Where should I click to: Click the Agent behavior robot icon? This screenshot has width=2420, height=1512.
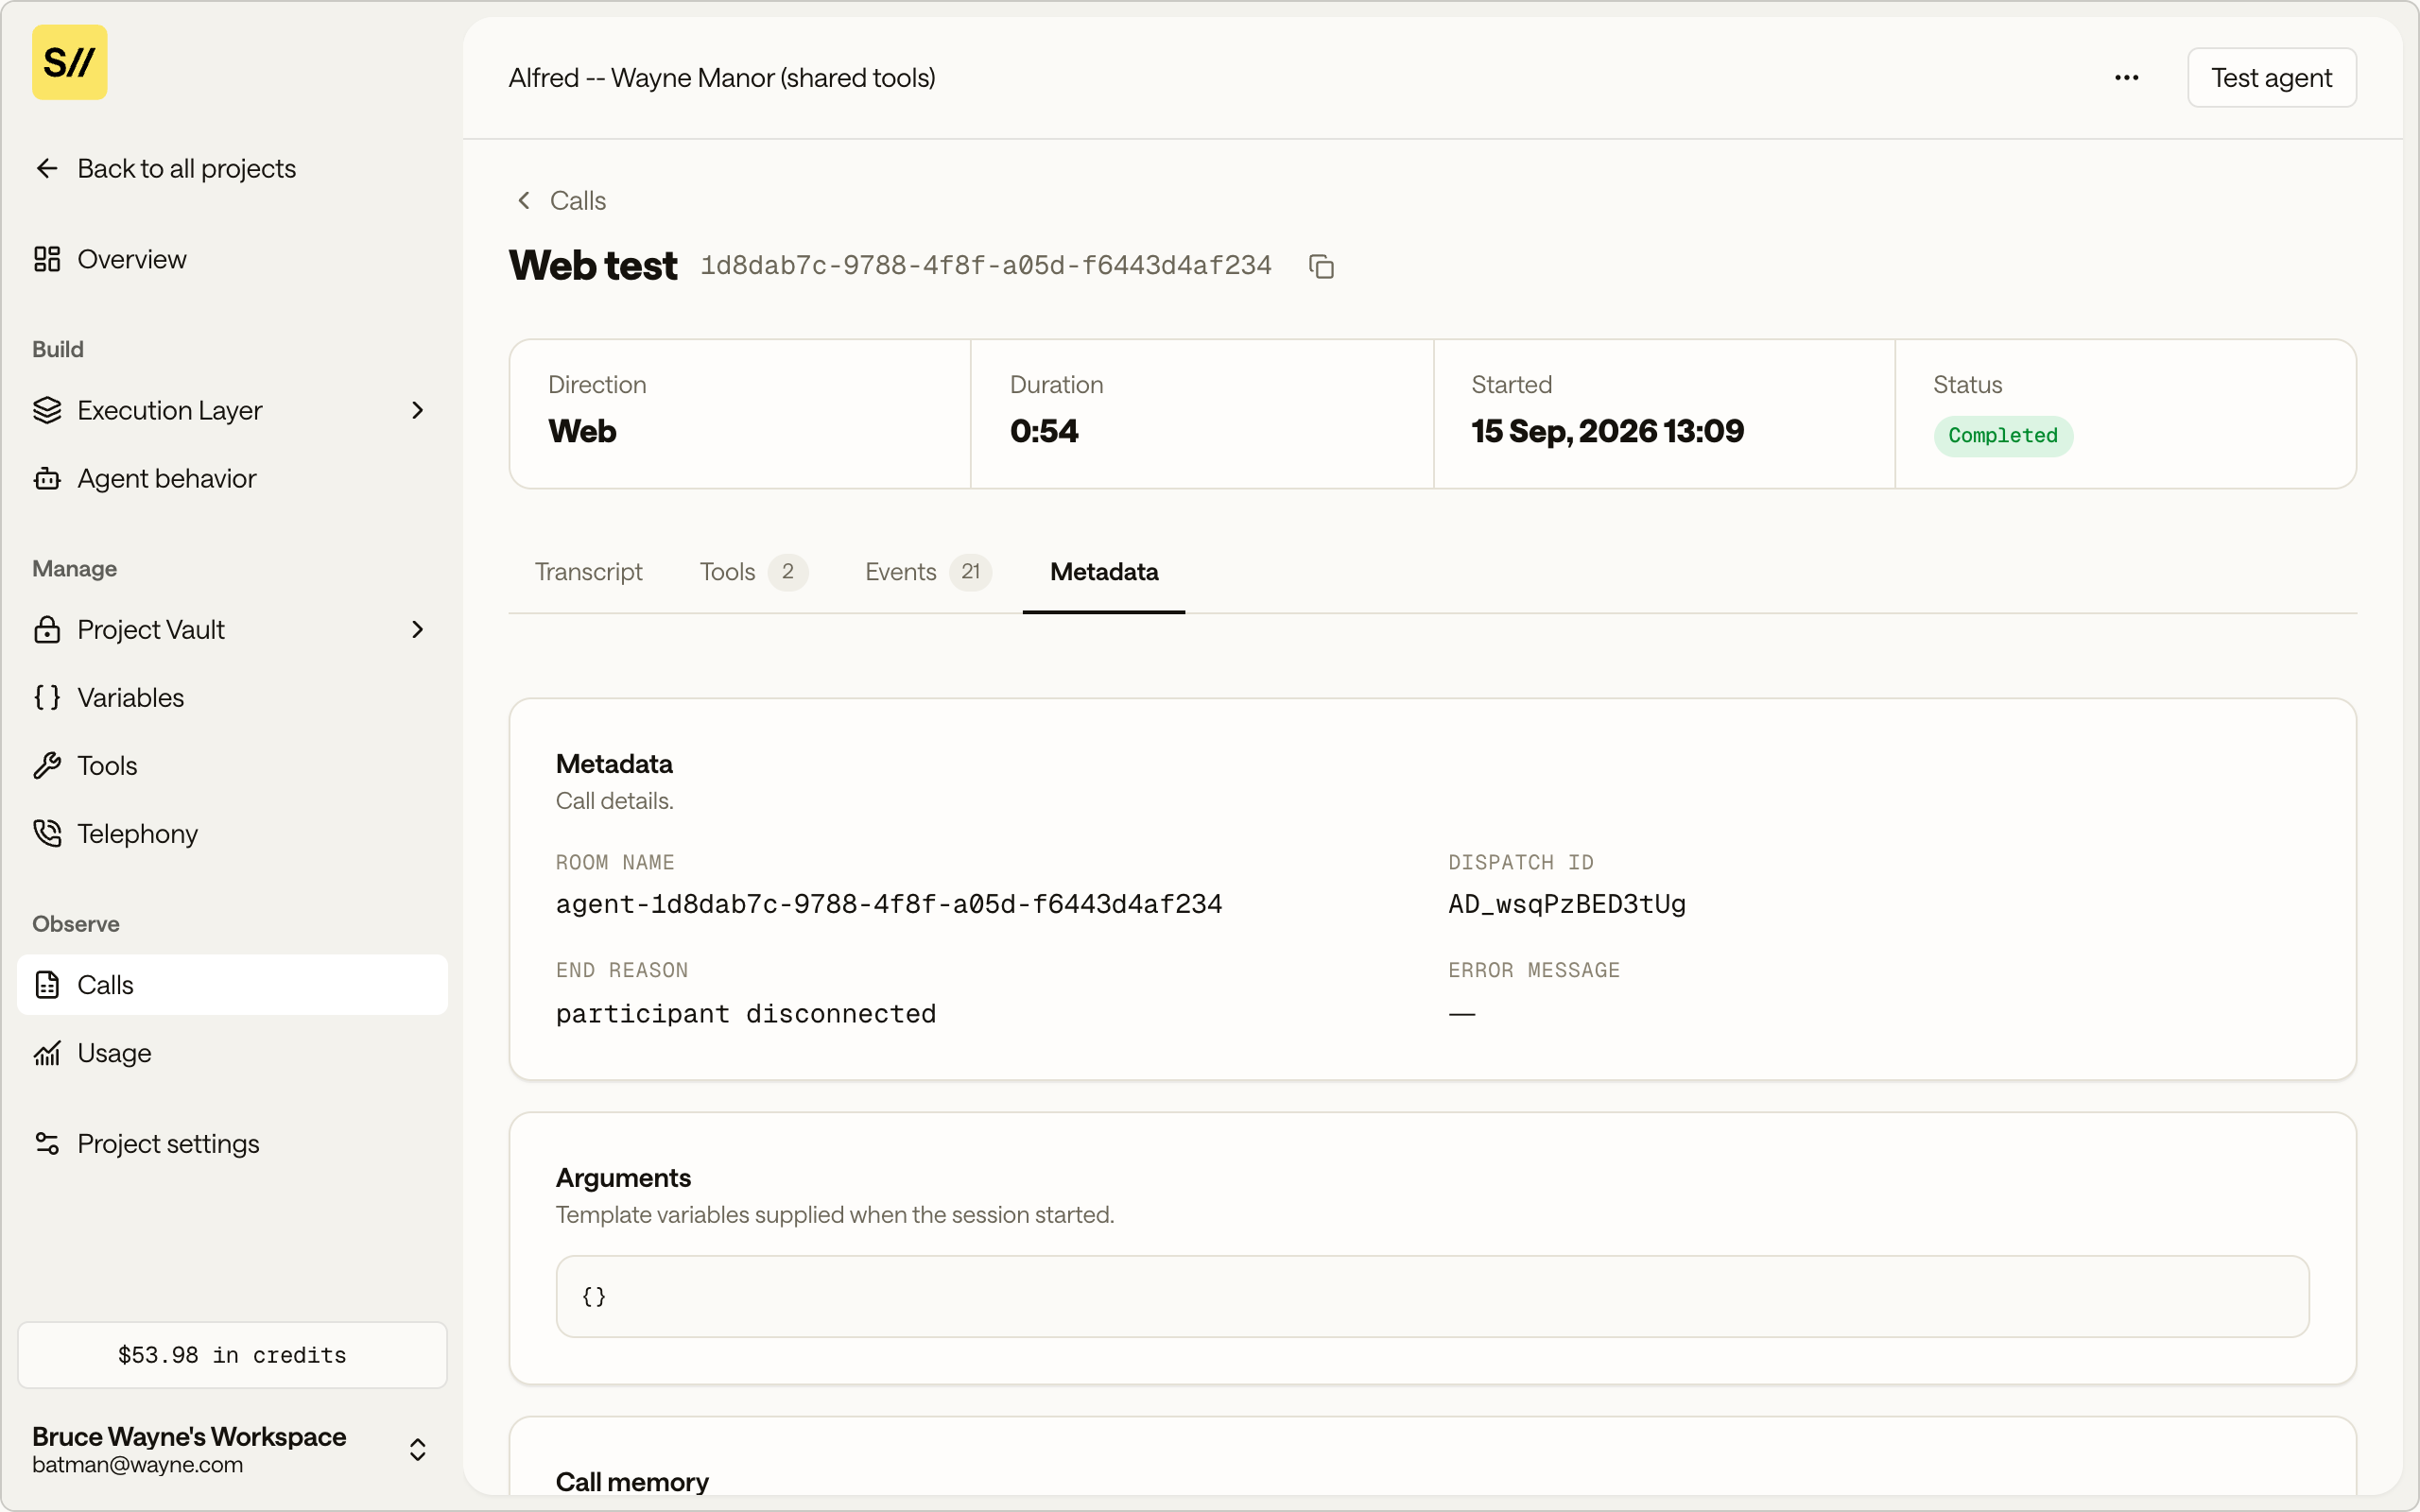click(47, 478)
